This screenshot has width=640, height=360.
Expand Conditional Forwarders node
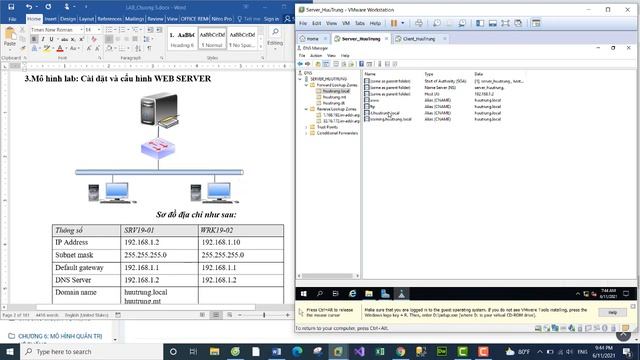tap(306, 133)
